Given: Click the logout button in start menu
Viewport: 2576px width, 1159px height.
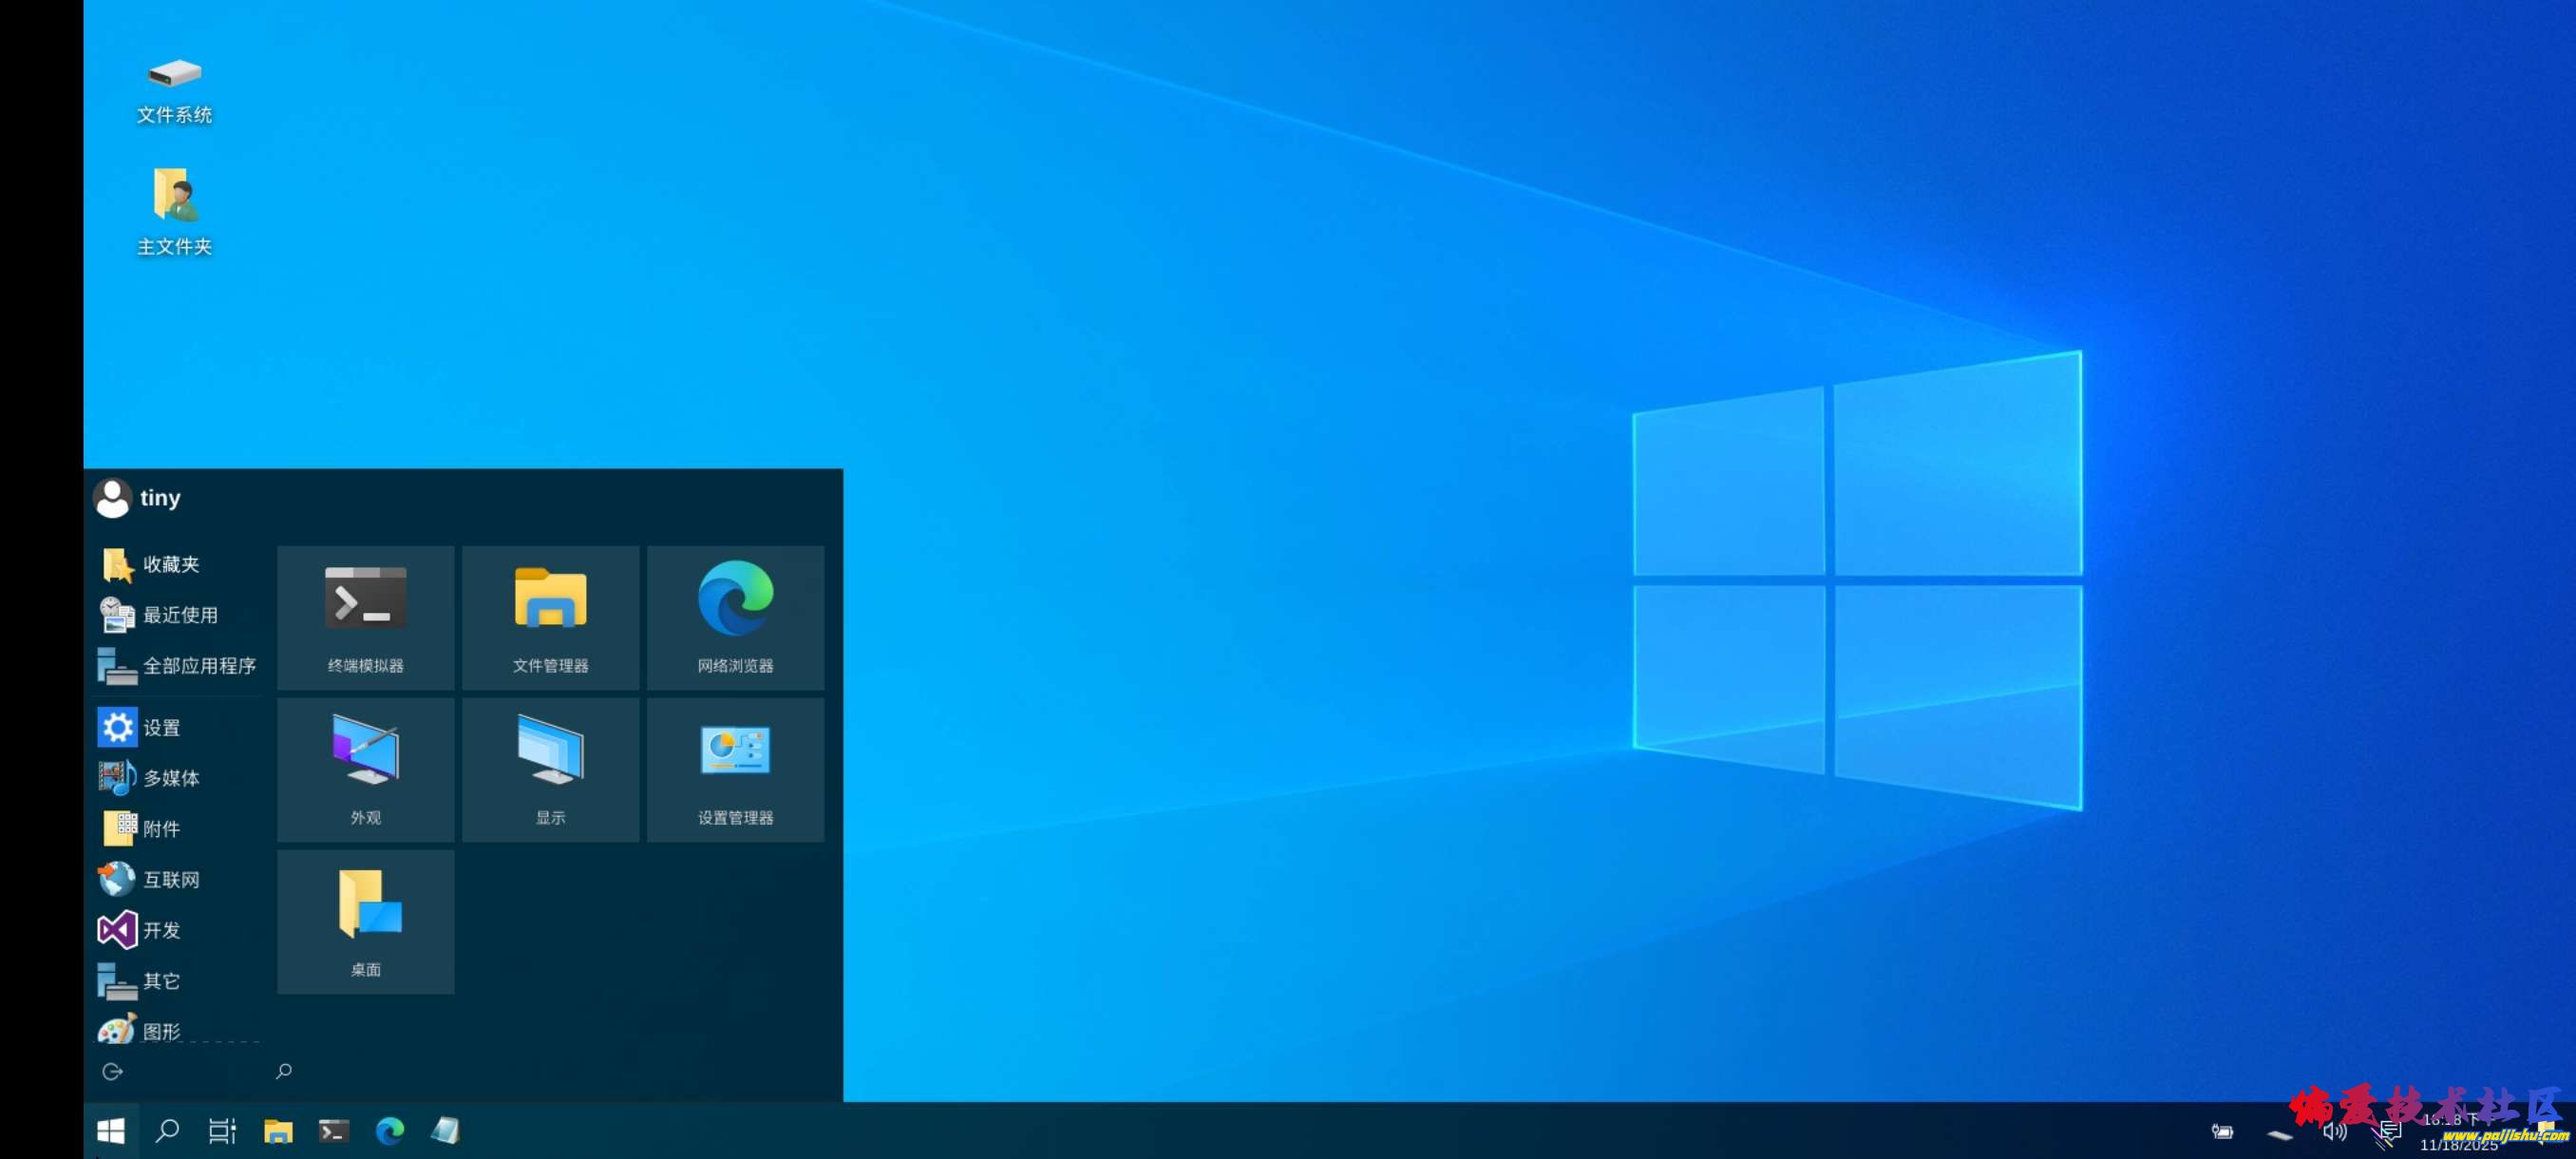Looking at the screenshot, I should (112, 1071).
